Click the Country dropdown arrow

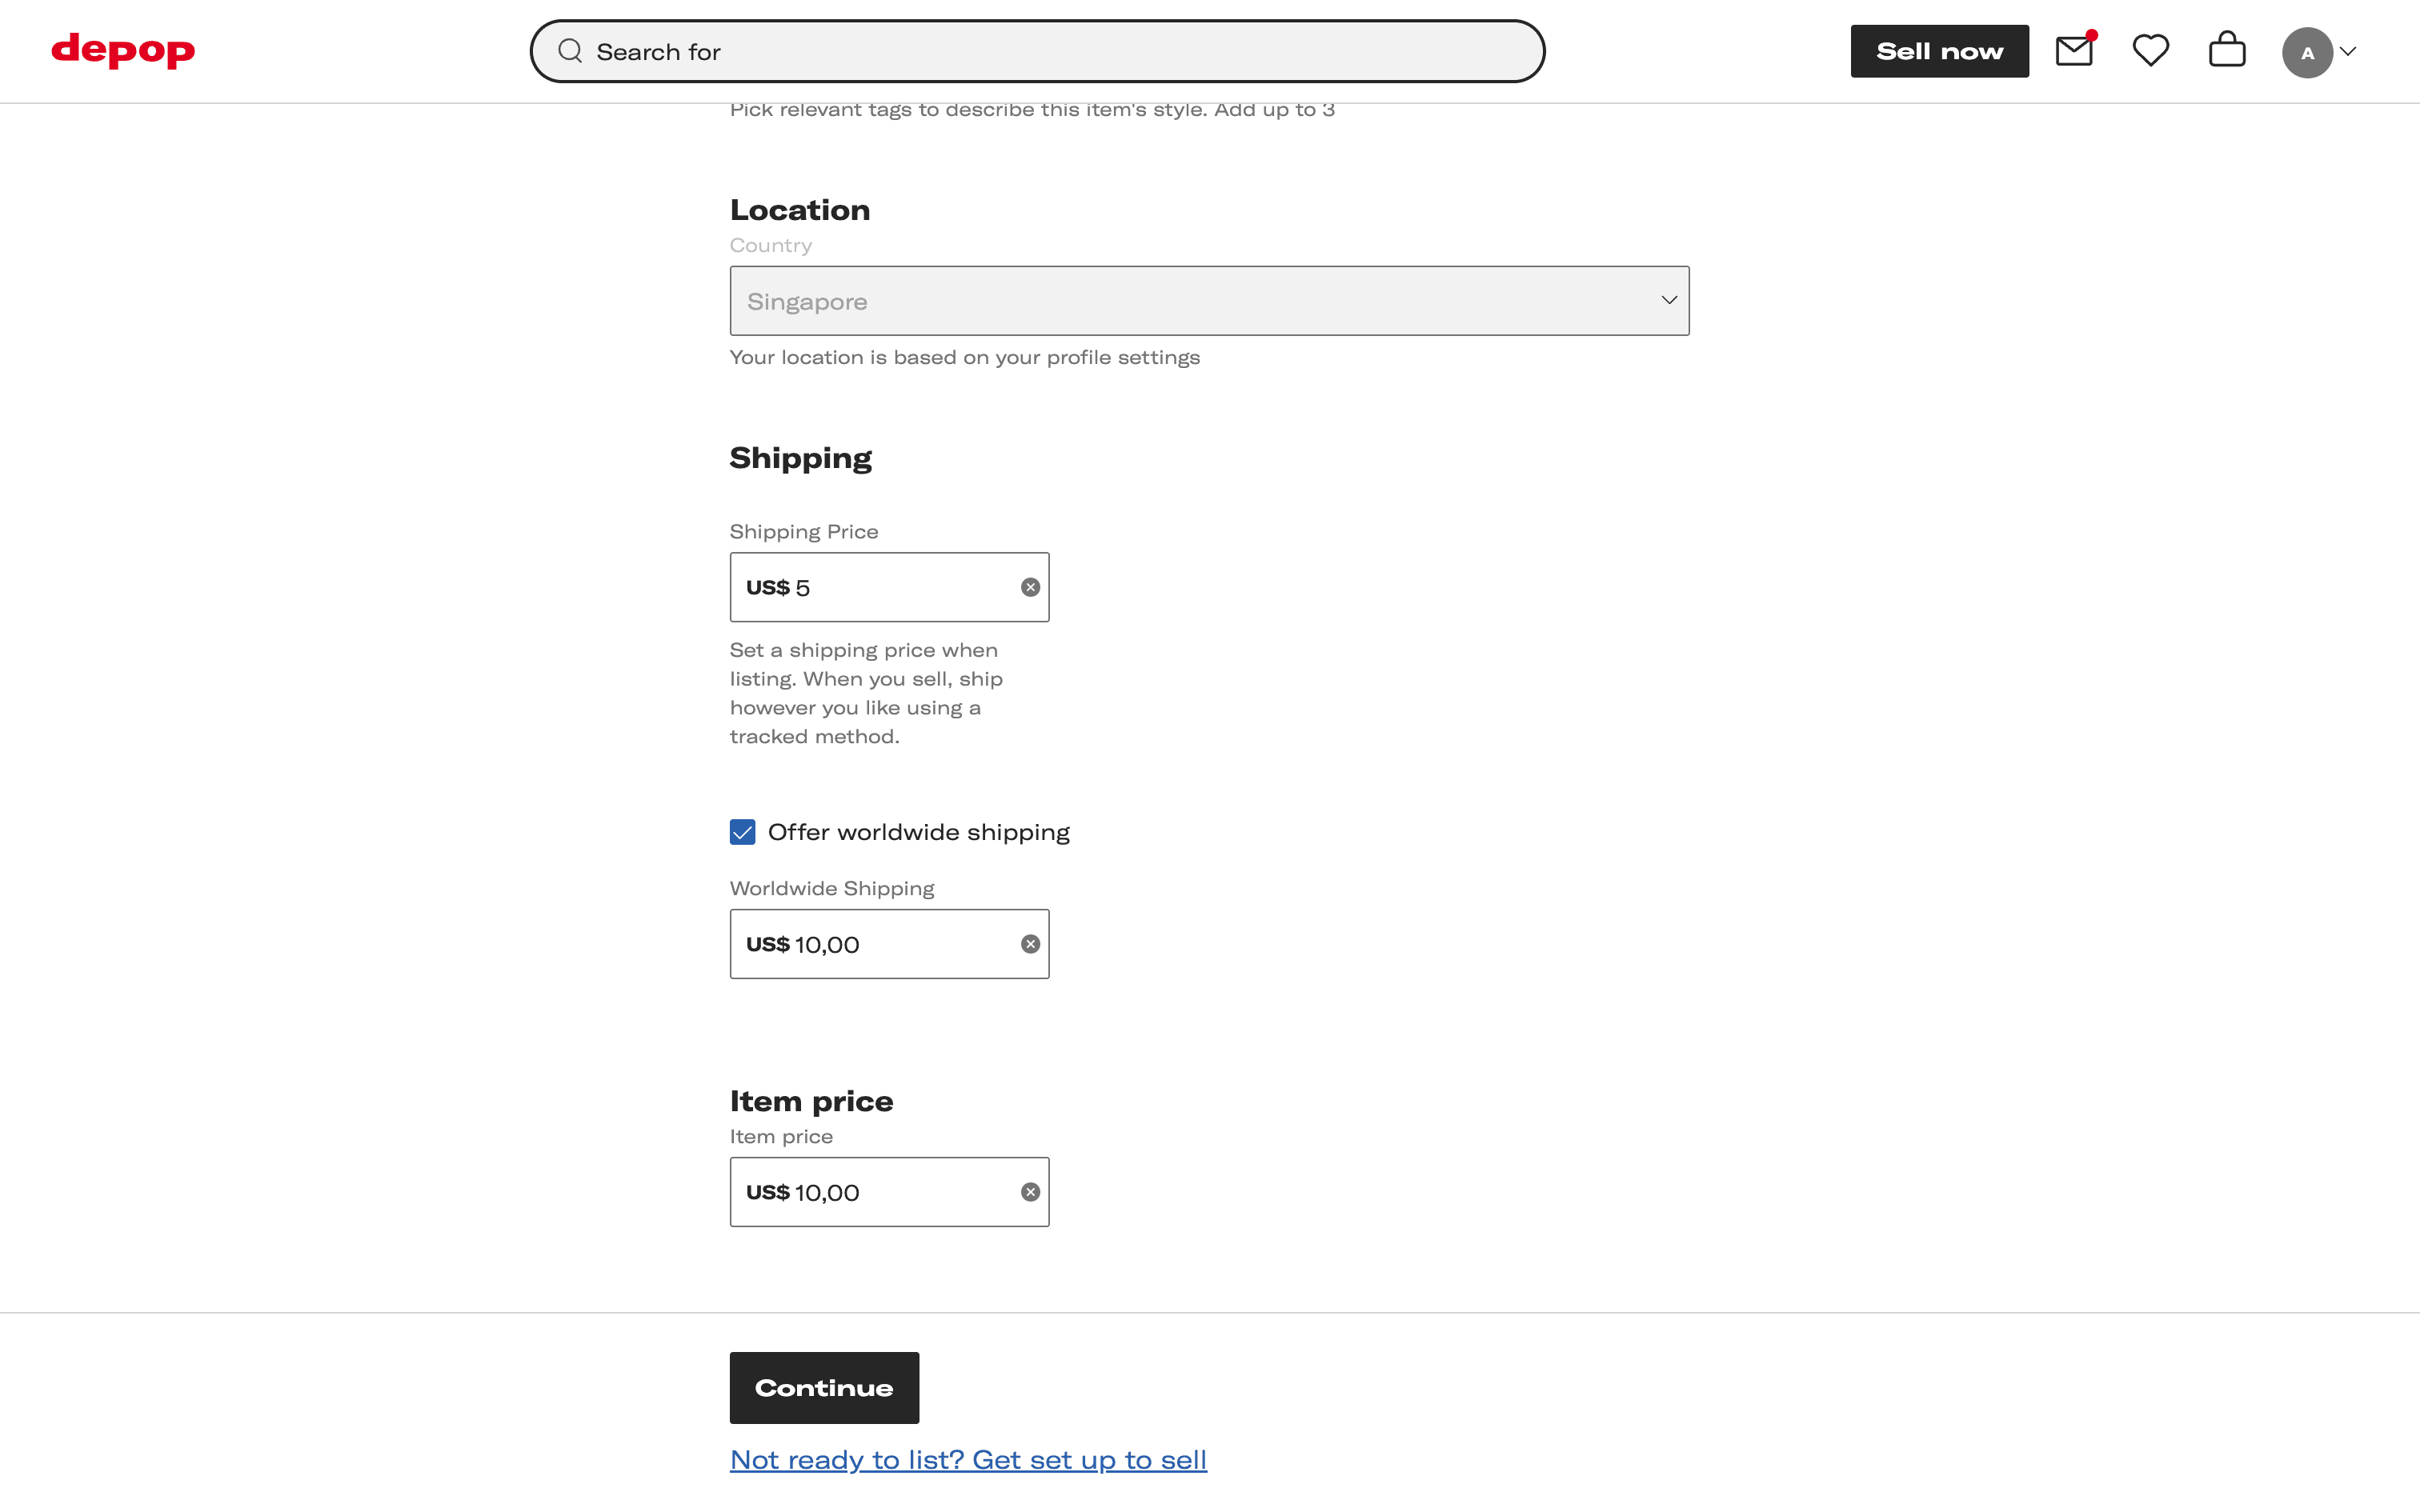click(1669, 300)
